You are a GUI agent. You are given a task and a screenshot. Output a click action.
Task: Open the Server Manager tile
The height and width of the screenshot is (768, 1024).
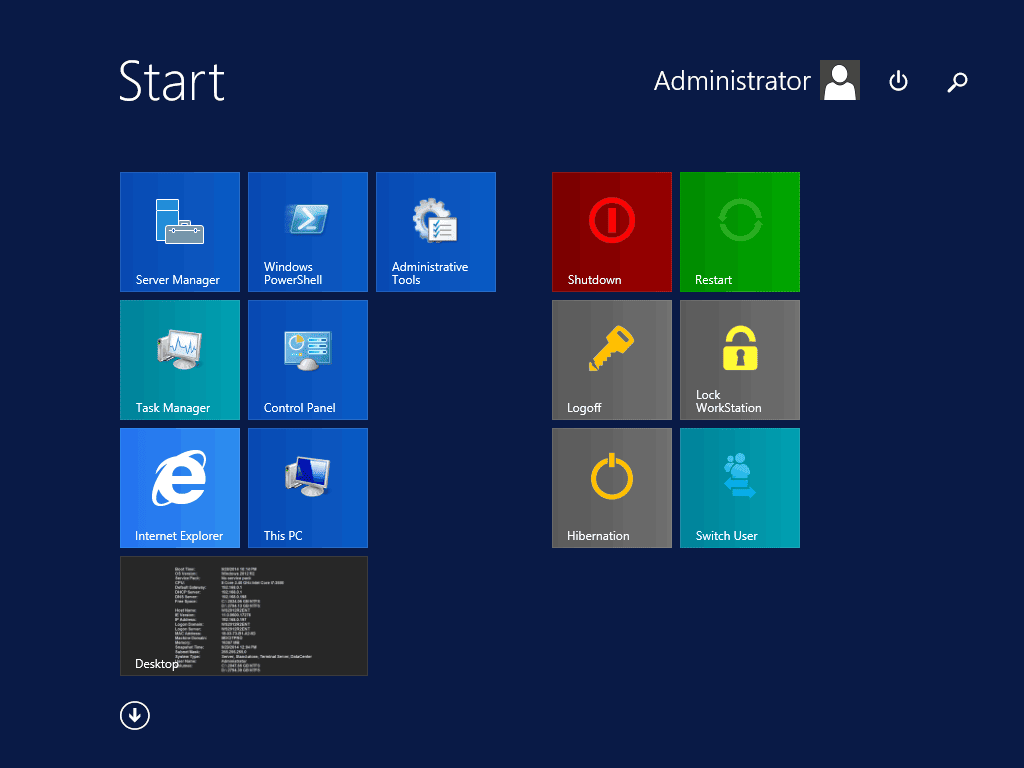180,232
